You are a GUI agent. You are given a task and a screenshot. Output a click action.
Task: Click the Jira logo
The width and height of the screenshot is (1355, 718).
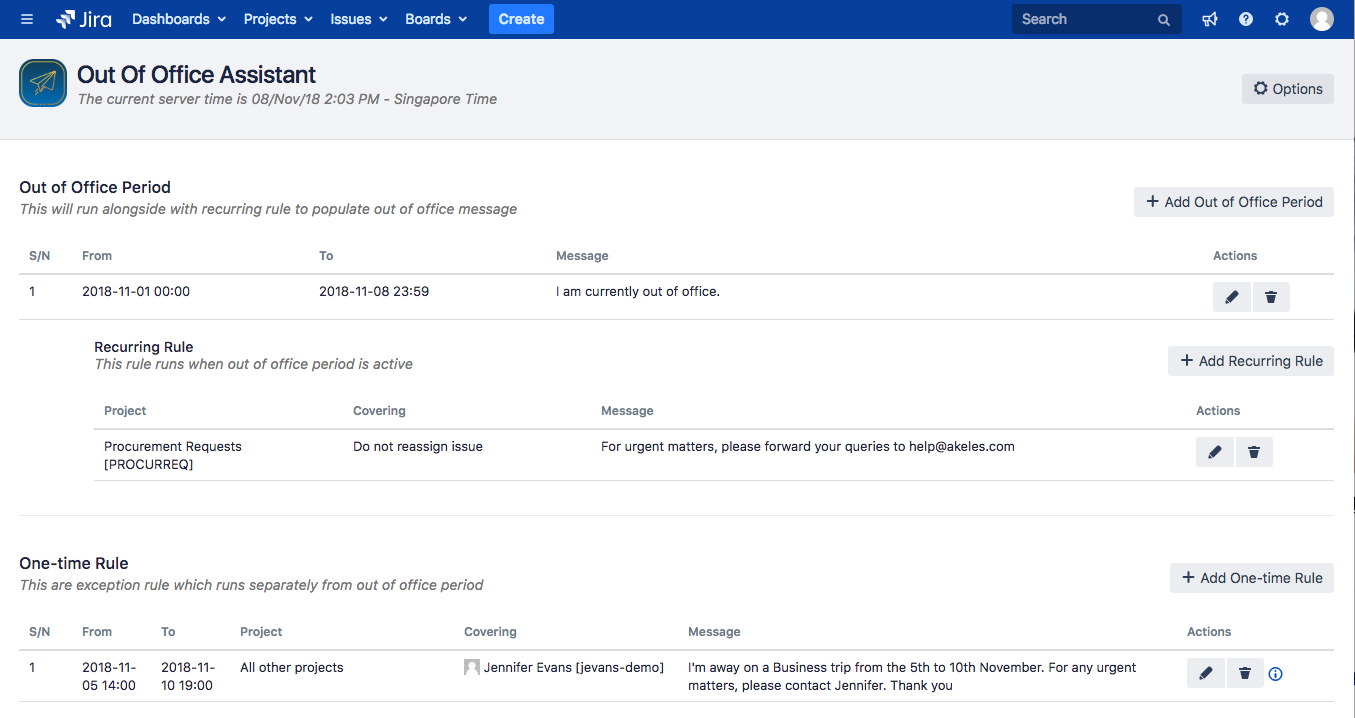click(x=84, y=19)
